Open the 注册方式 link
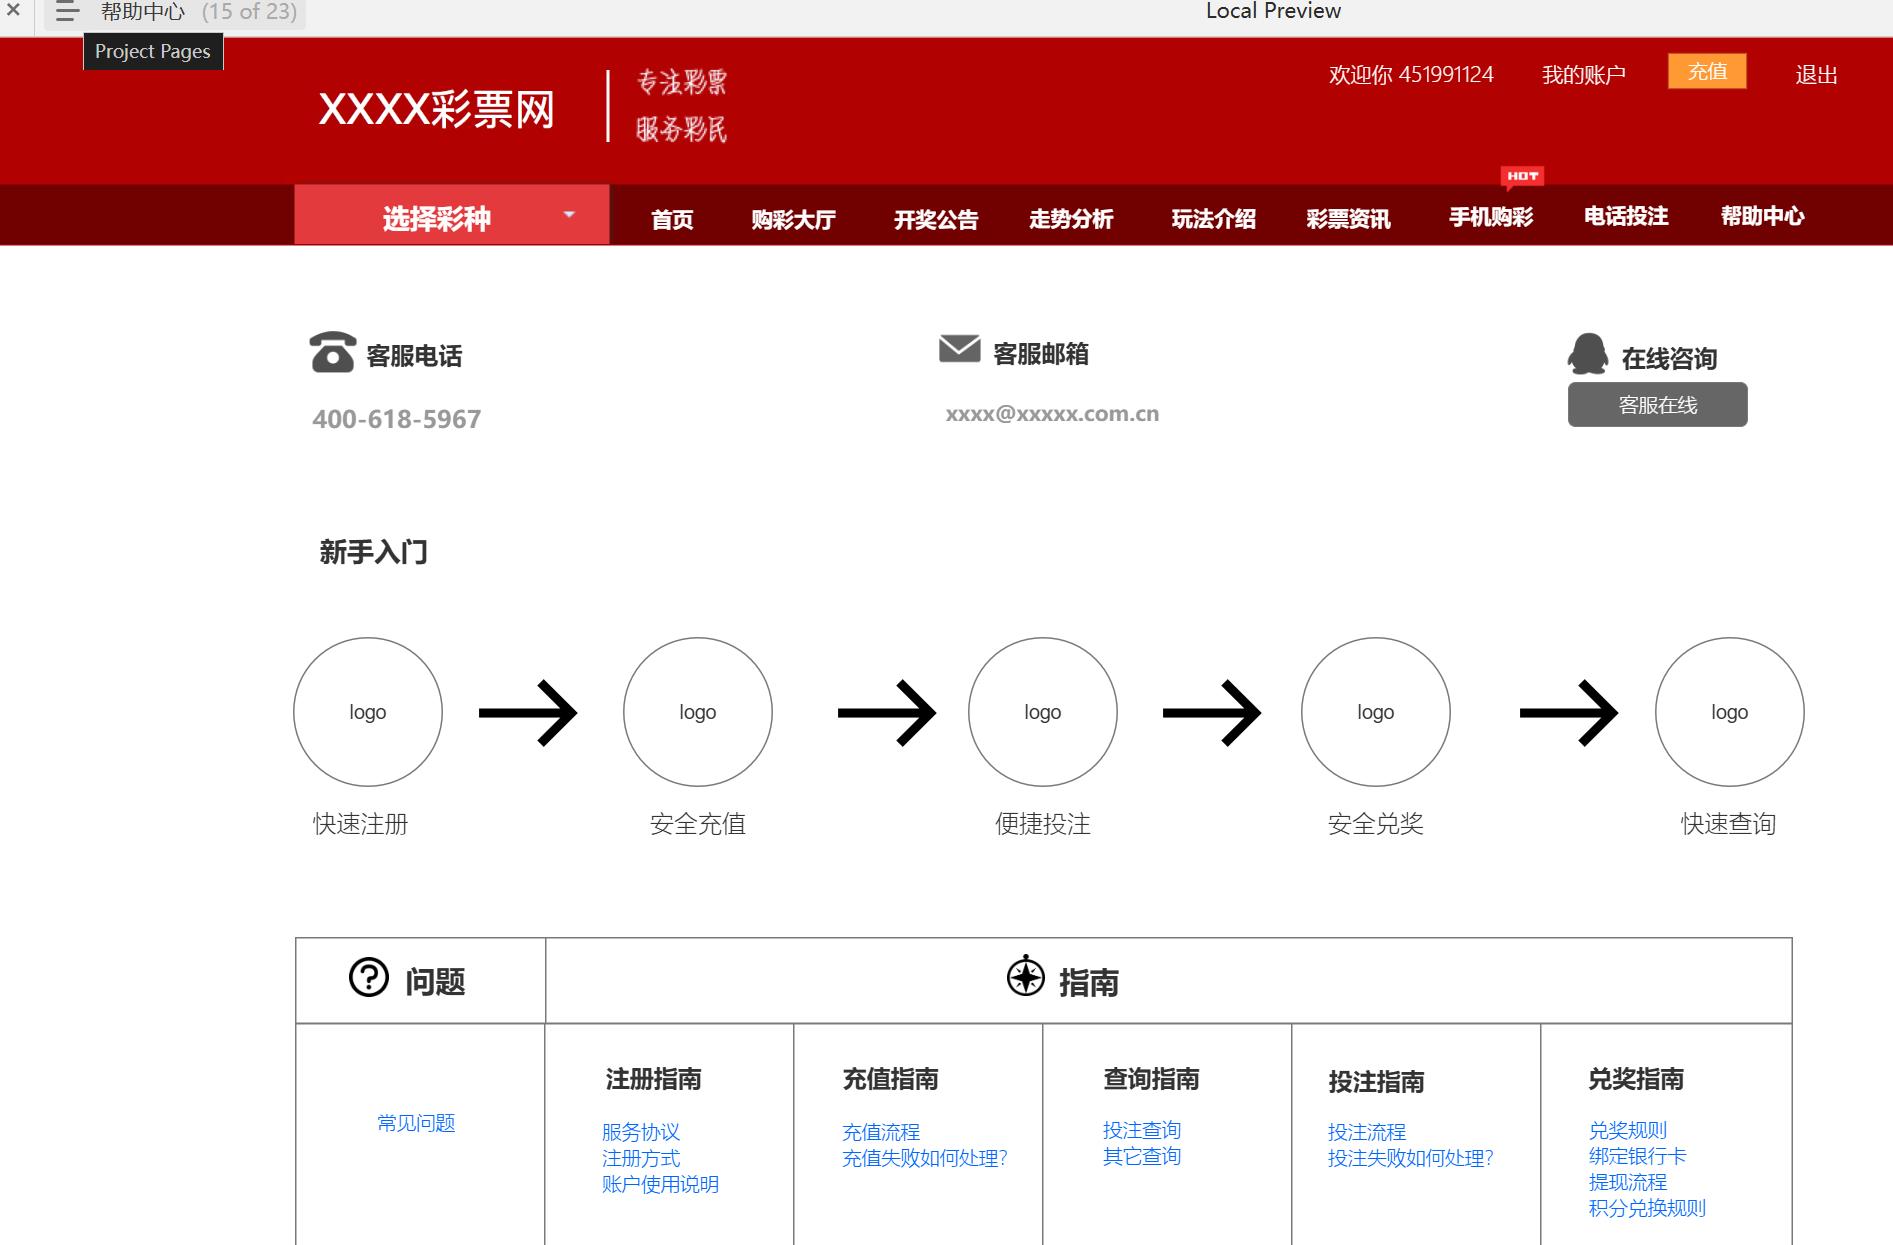Image resolution: width=1893 pixels, height=1245 pixels. click(x=641, y=1158)
